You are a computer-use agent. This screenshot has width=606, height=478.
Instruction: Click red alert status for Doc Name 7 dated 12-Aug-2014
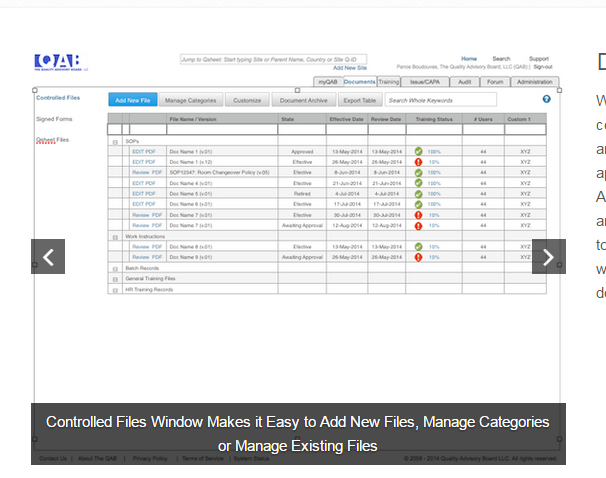418,225
